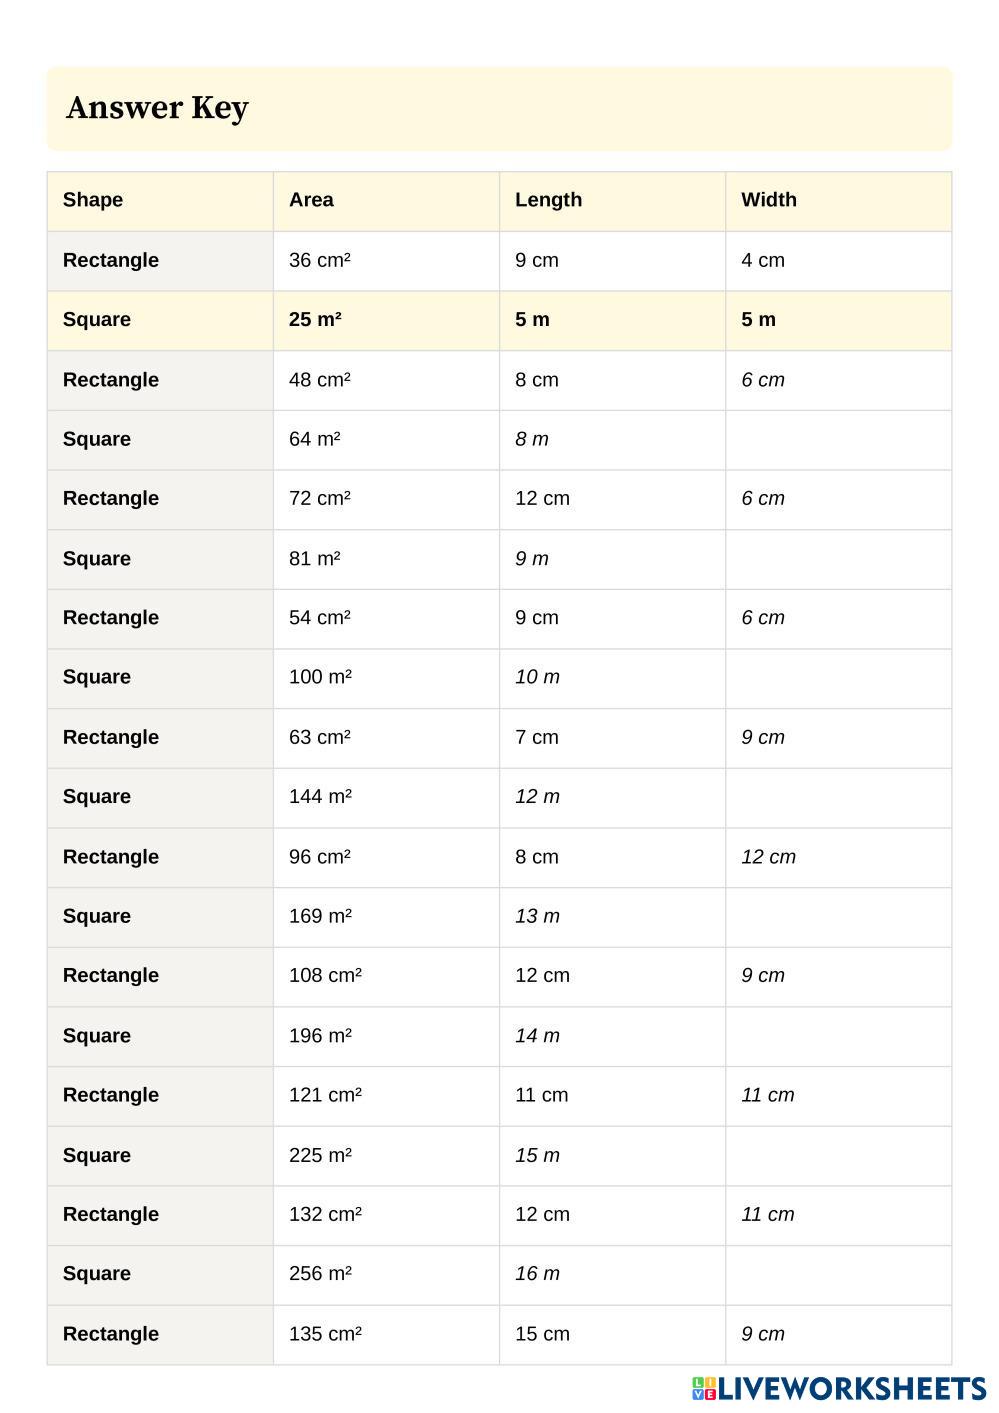Click the 16 m length answer

point(537,1274)
